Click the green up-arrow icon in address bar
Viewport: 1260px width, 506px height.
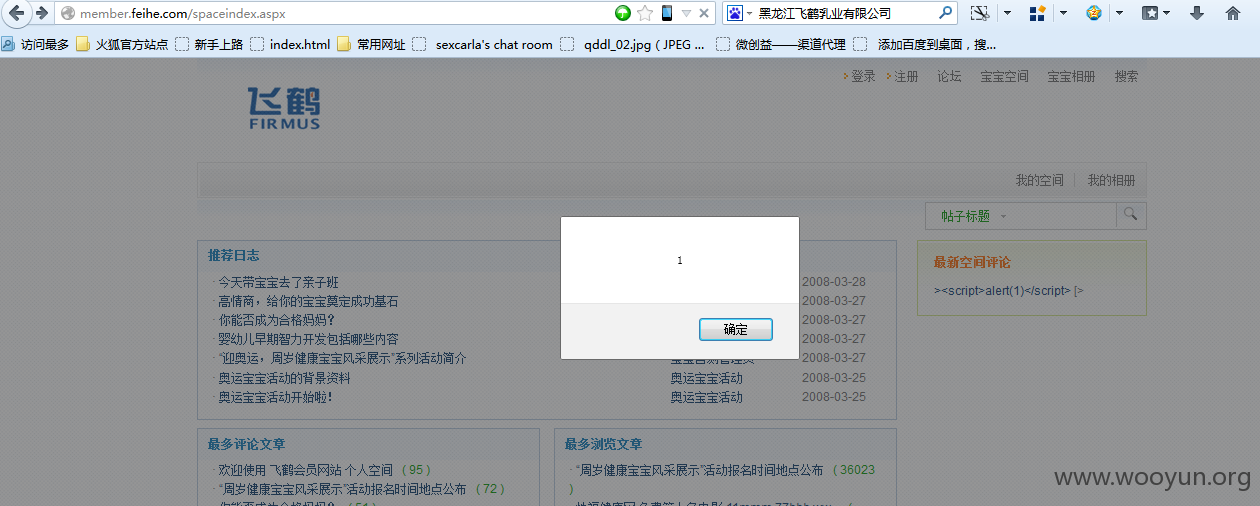point(623,13)
